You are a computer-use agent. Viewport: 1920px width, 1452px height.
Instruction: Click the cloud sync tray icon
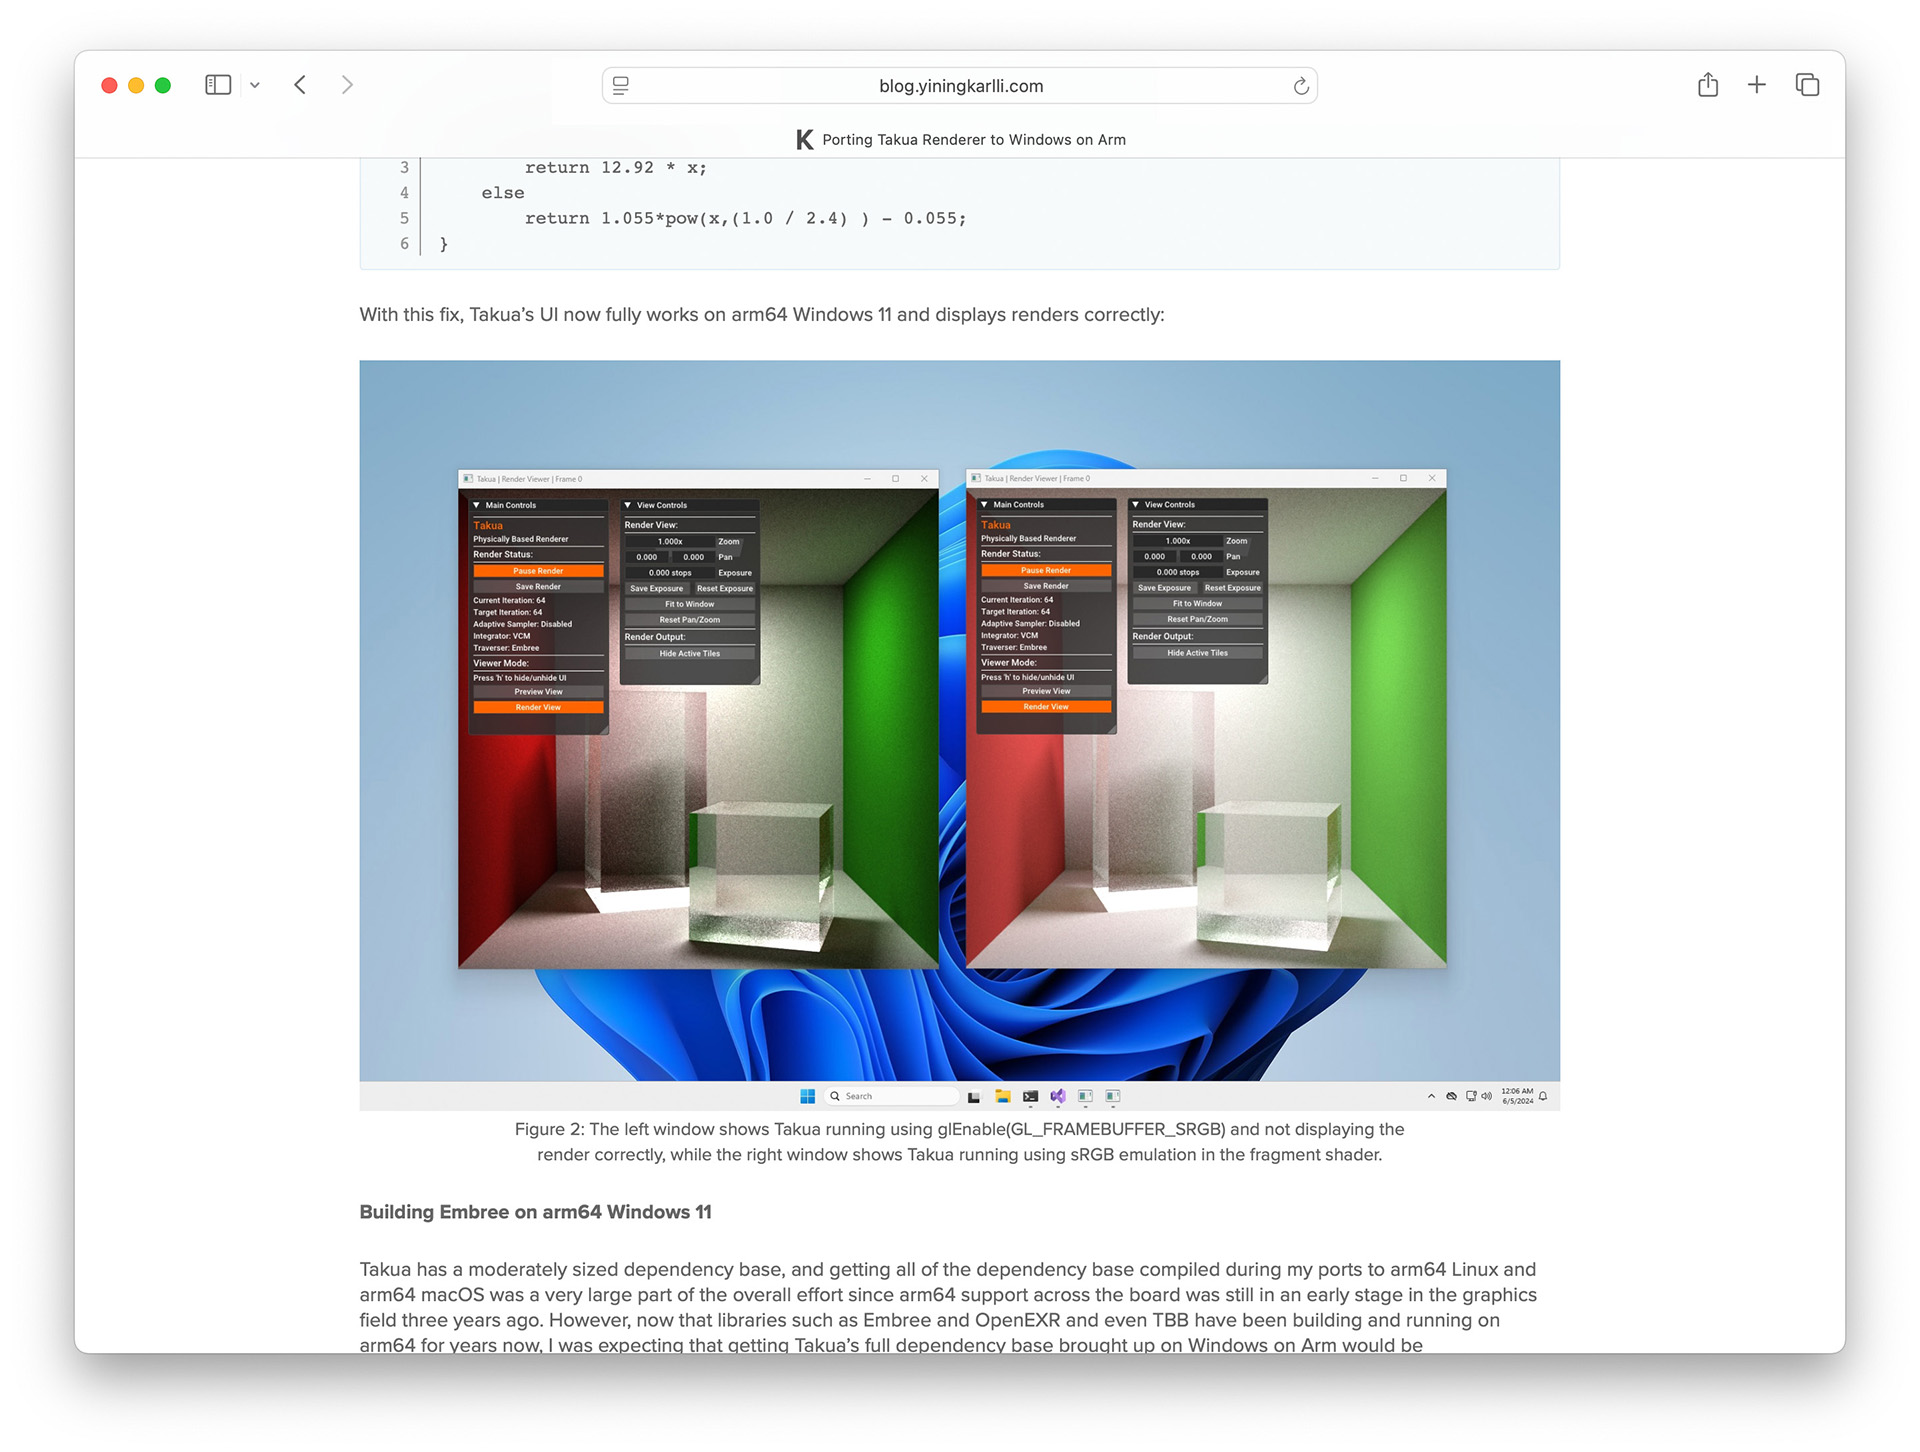click(1452, 1096)
